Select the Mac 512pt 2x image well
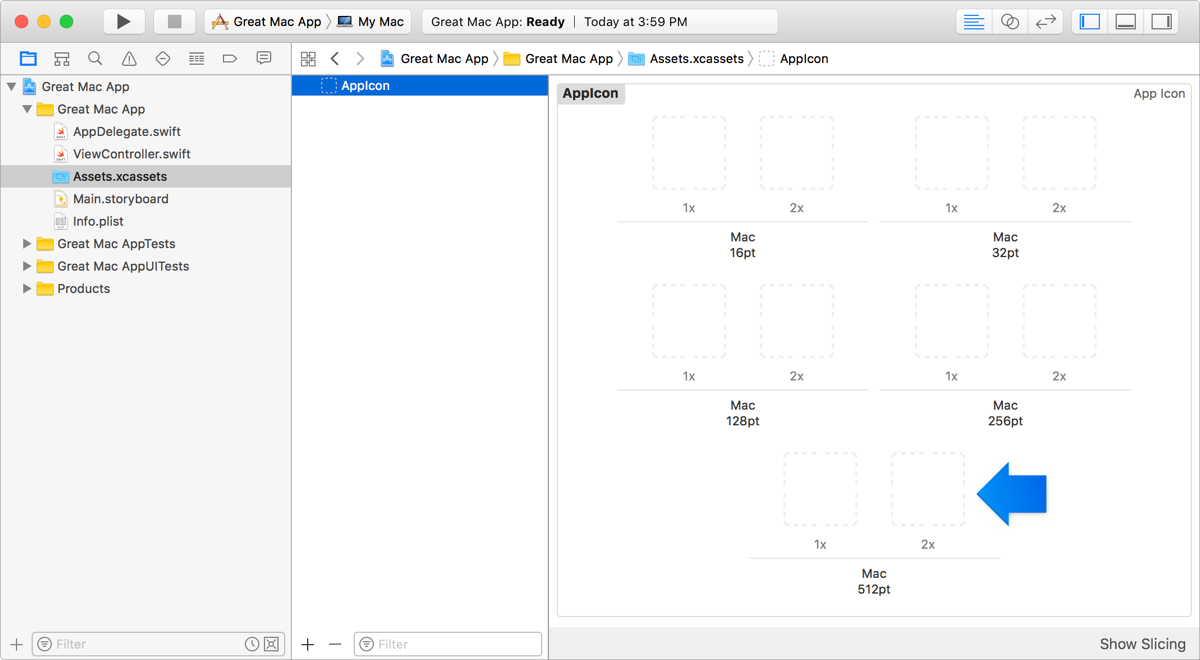The image size is (1200, 660). 927,490
